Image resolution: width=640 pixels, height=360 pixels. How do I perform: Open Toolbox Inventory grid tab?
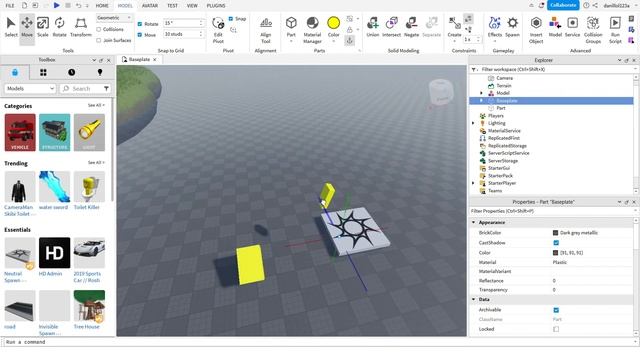coord(43,72)
